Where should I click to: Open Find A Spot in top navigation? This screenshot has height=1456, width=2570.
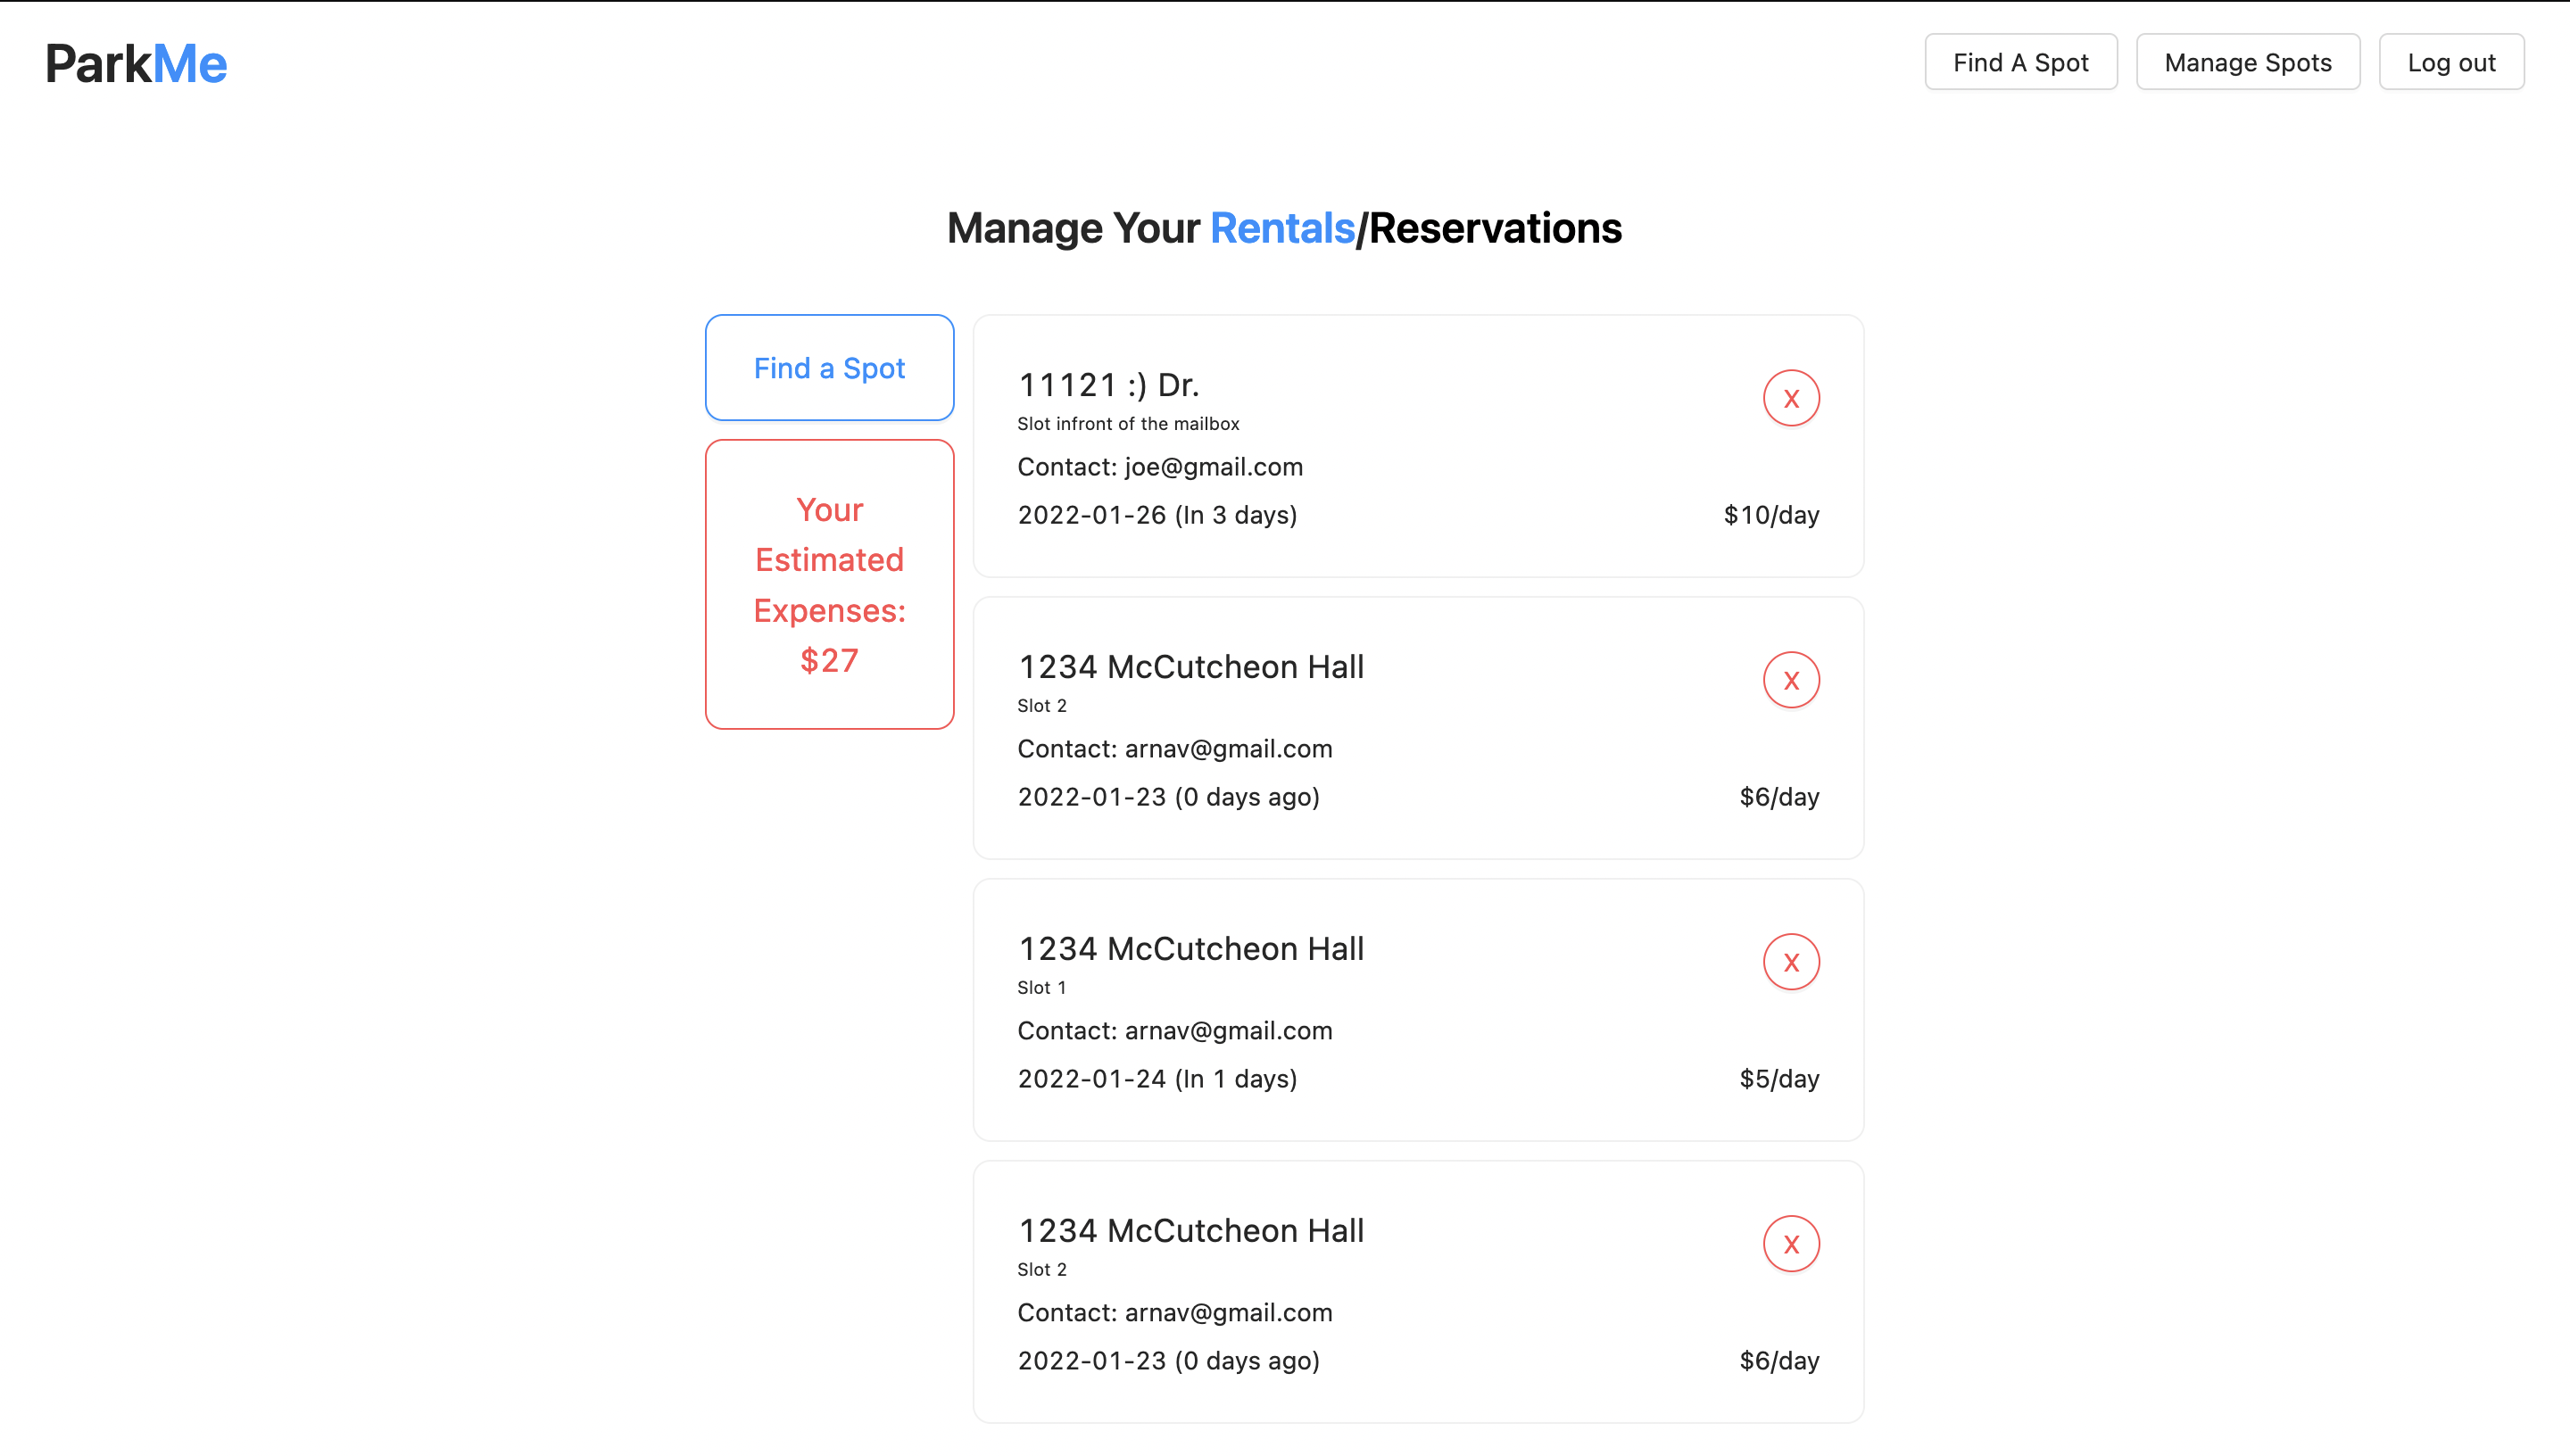pos(2020,62)
